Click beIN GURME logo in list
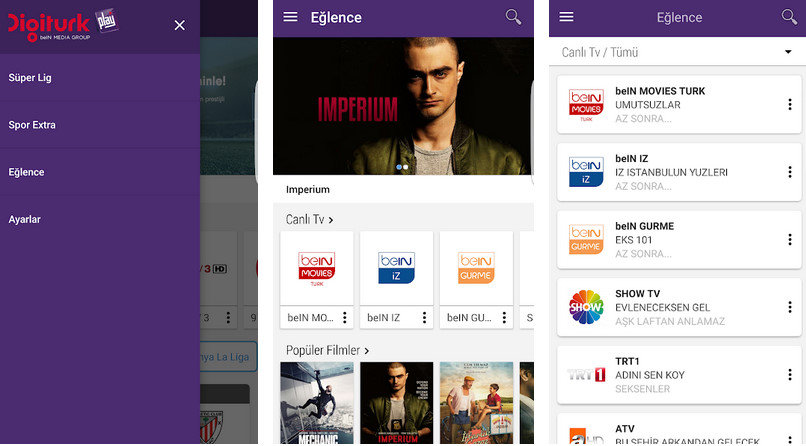Viewport: 806px width, 446px height. click(586, 239)
